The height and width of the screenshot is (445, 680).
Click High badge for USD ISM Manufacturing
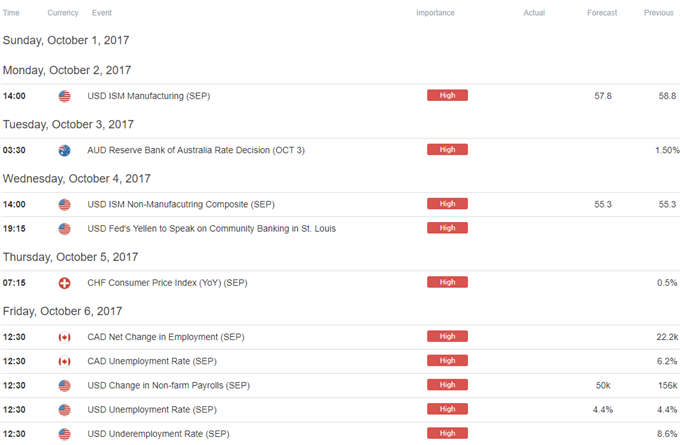(447, 95)
